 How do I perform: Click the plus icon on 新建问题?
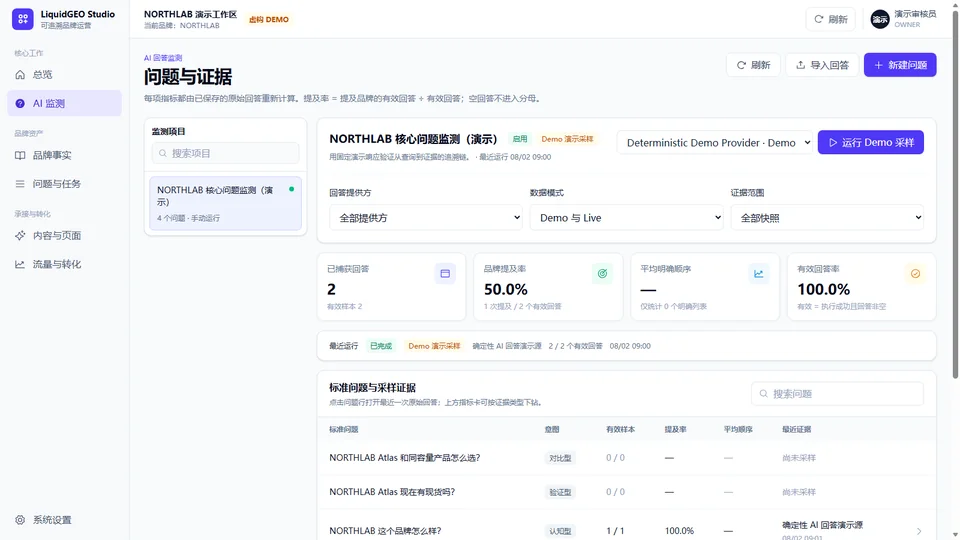click(x=879, y=65)
